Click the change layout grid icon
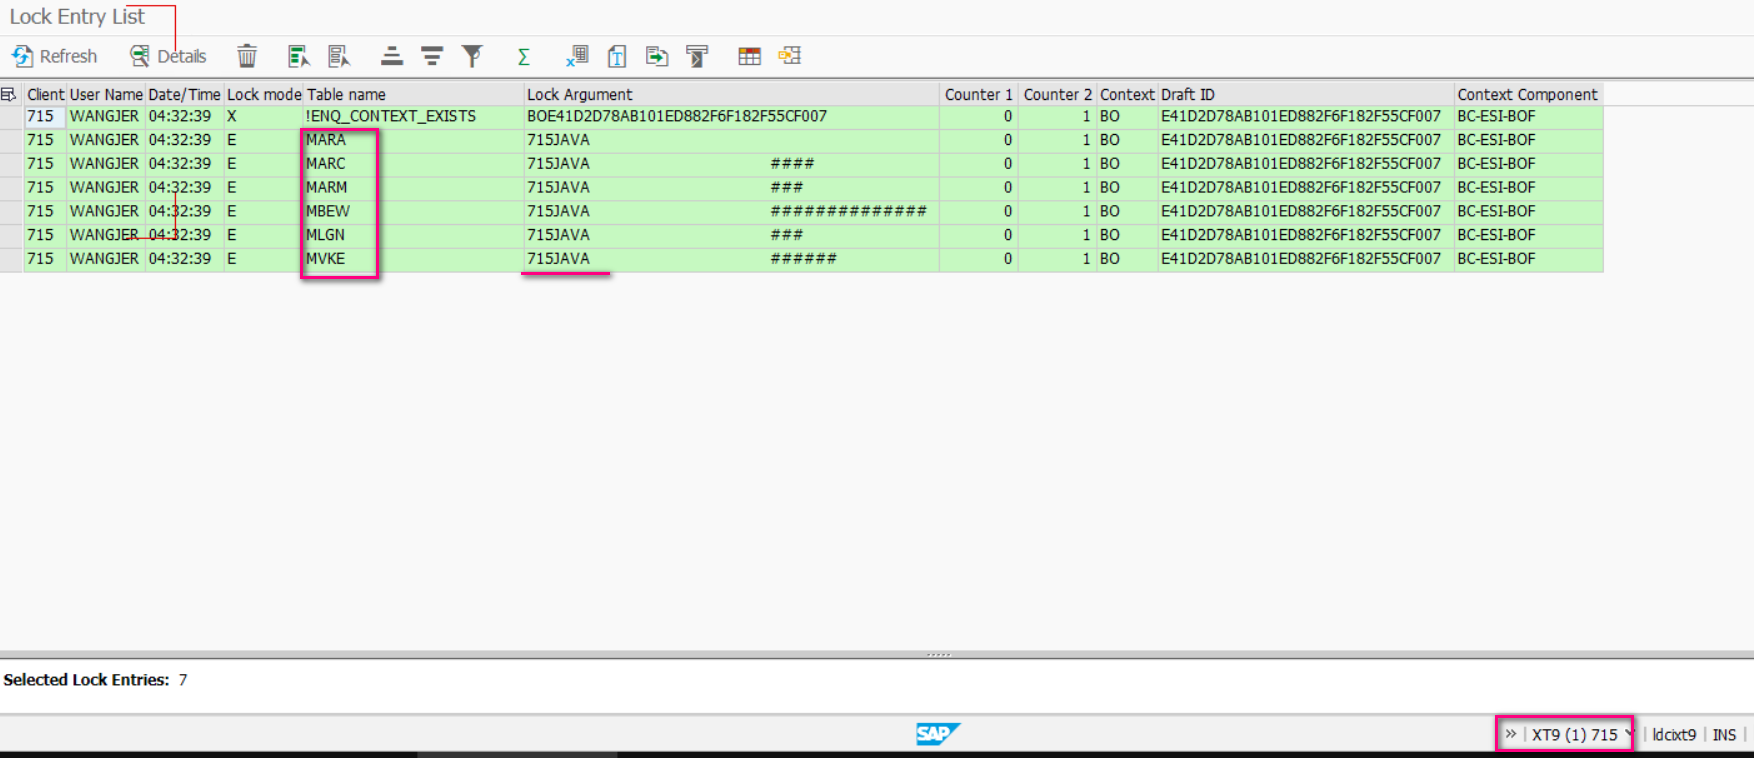The image size is (1754, 758). tap(749, 56)
